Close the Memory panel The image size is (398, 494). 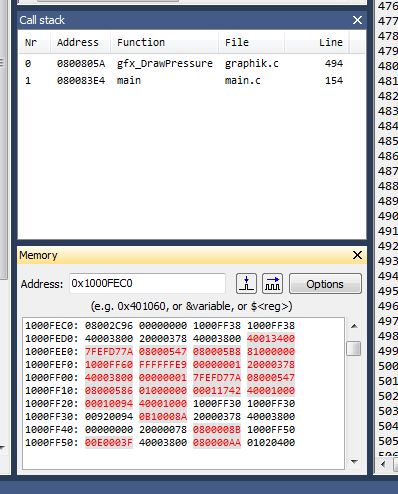pyautogui.click(x=357, y=255)
